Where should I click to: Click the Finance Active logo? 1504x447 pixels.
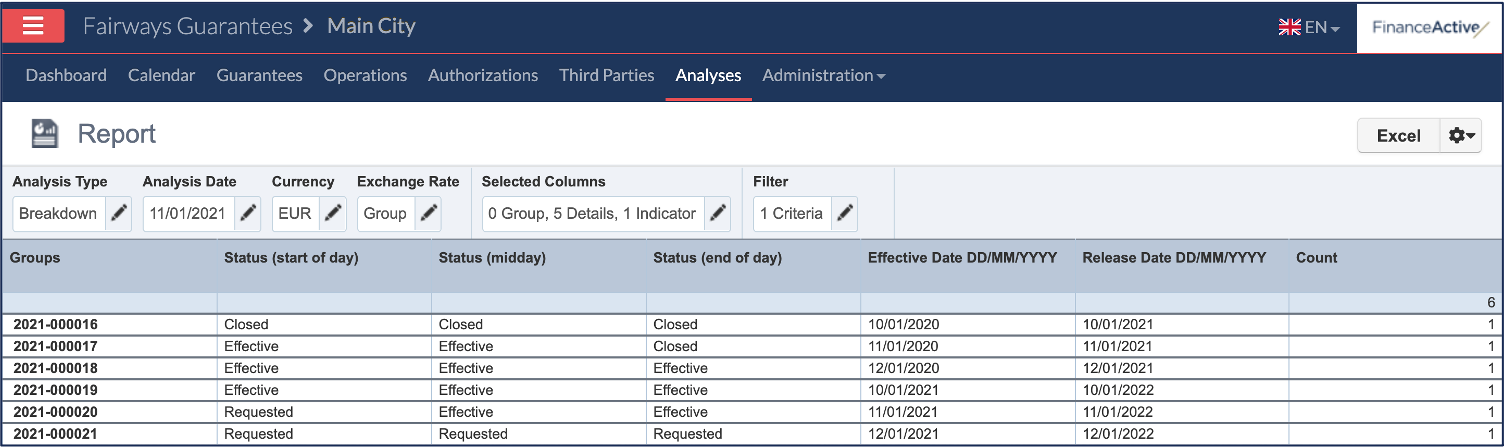(x=1430, y=27)
